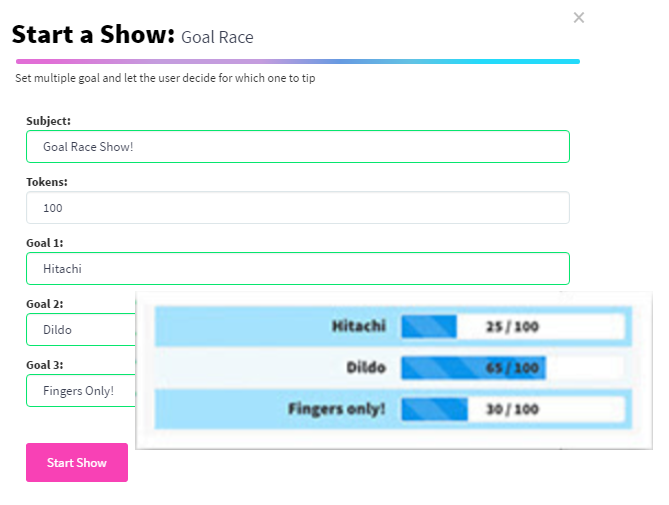669x505 pixels.
Task: Click the "Goal 2:" label
Action: pyautogui.click(x=45, y=304)
